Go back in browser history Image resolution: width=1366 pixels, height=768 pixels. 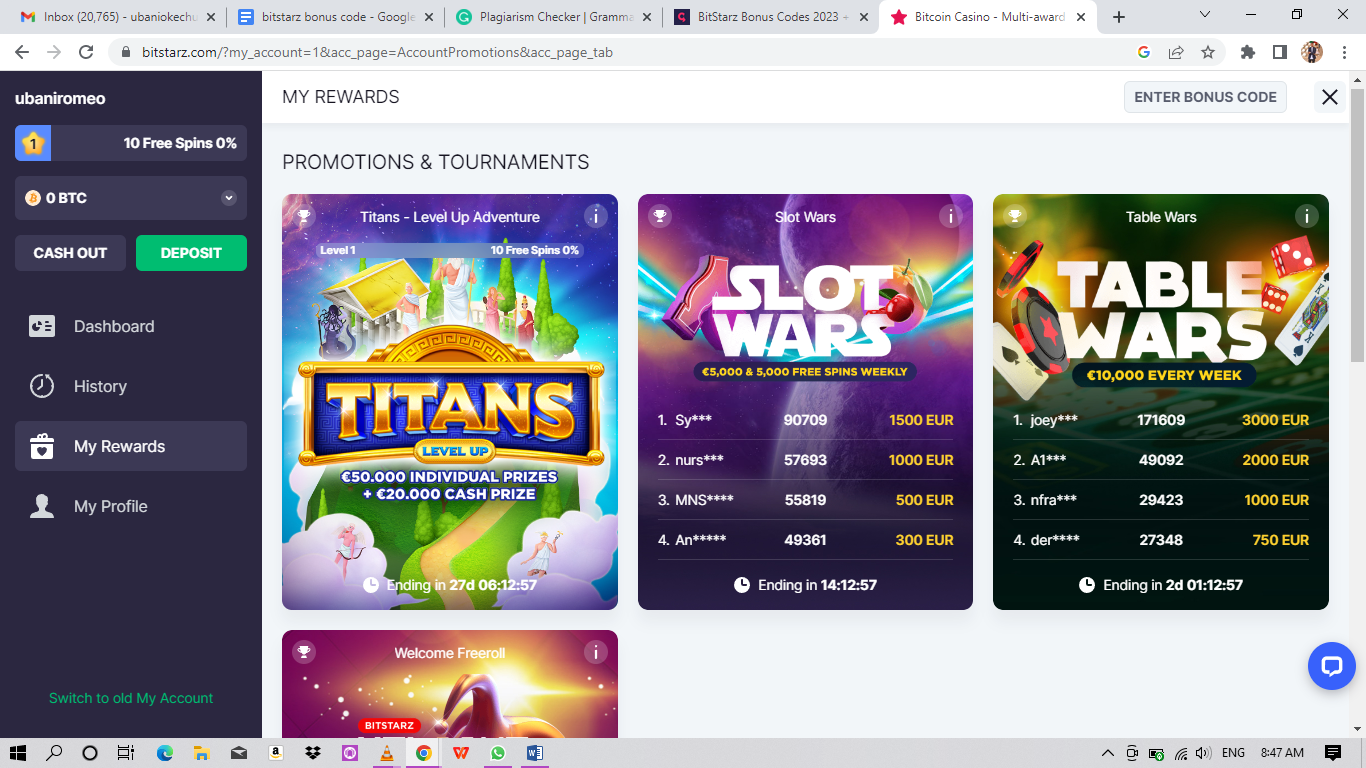coord(23,52)
